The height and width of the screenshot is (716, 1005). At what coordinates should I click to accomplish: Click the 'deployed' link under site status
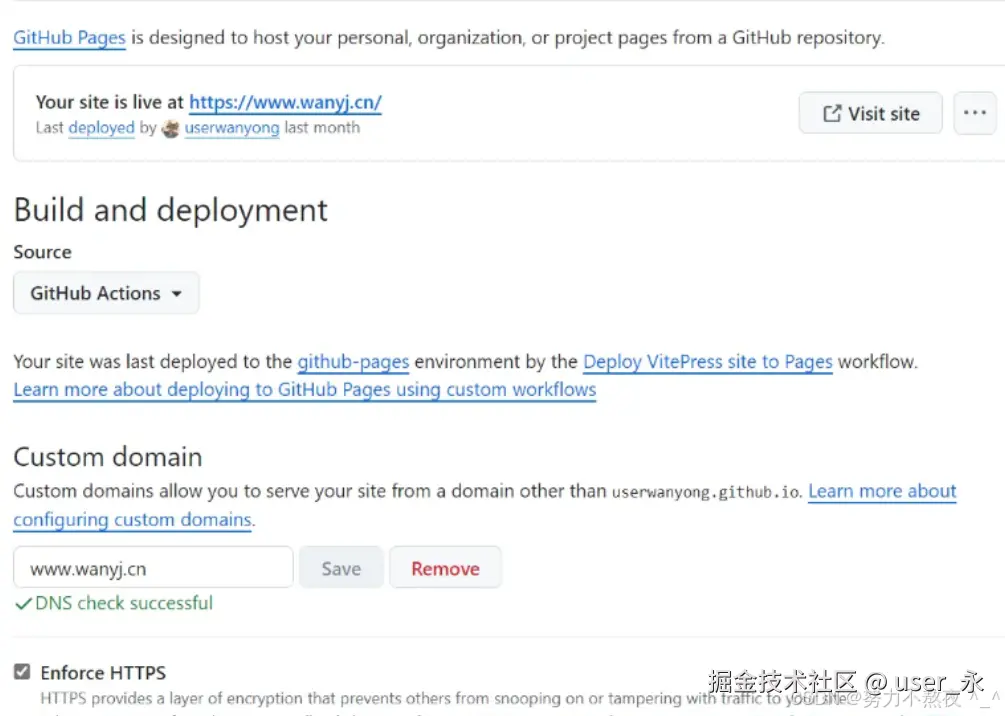click(101, 128)
